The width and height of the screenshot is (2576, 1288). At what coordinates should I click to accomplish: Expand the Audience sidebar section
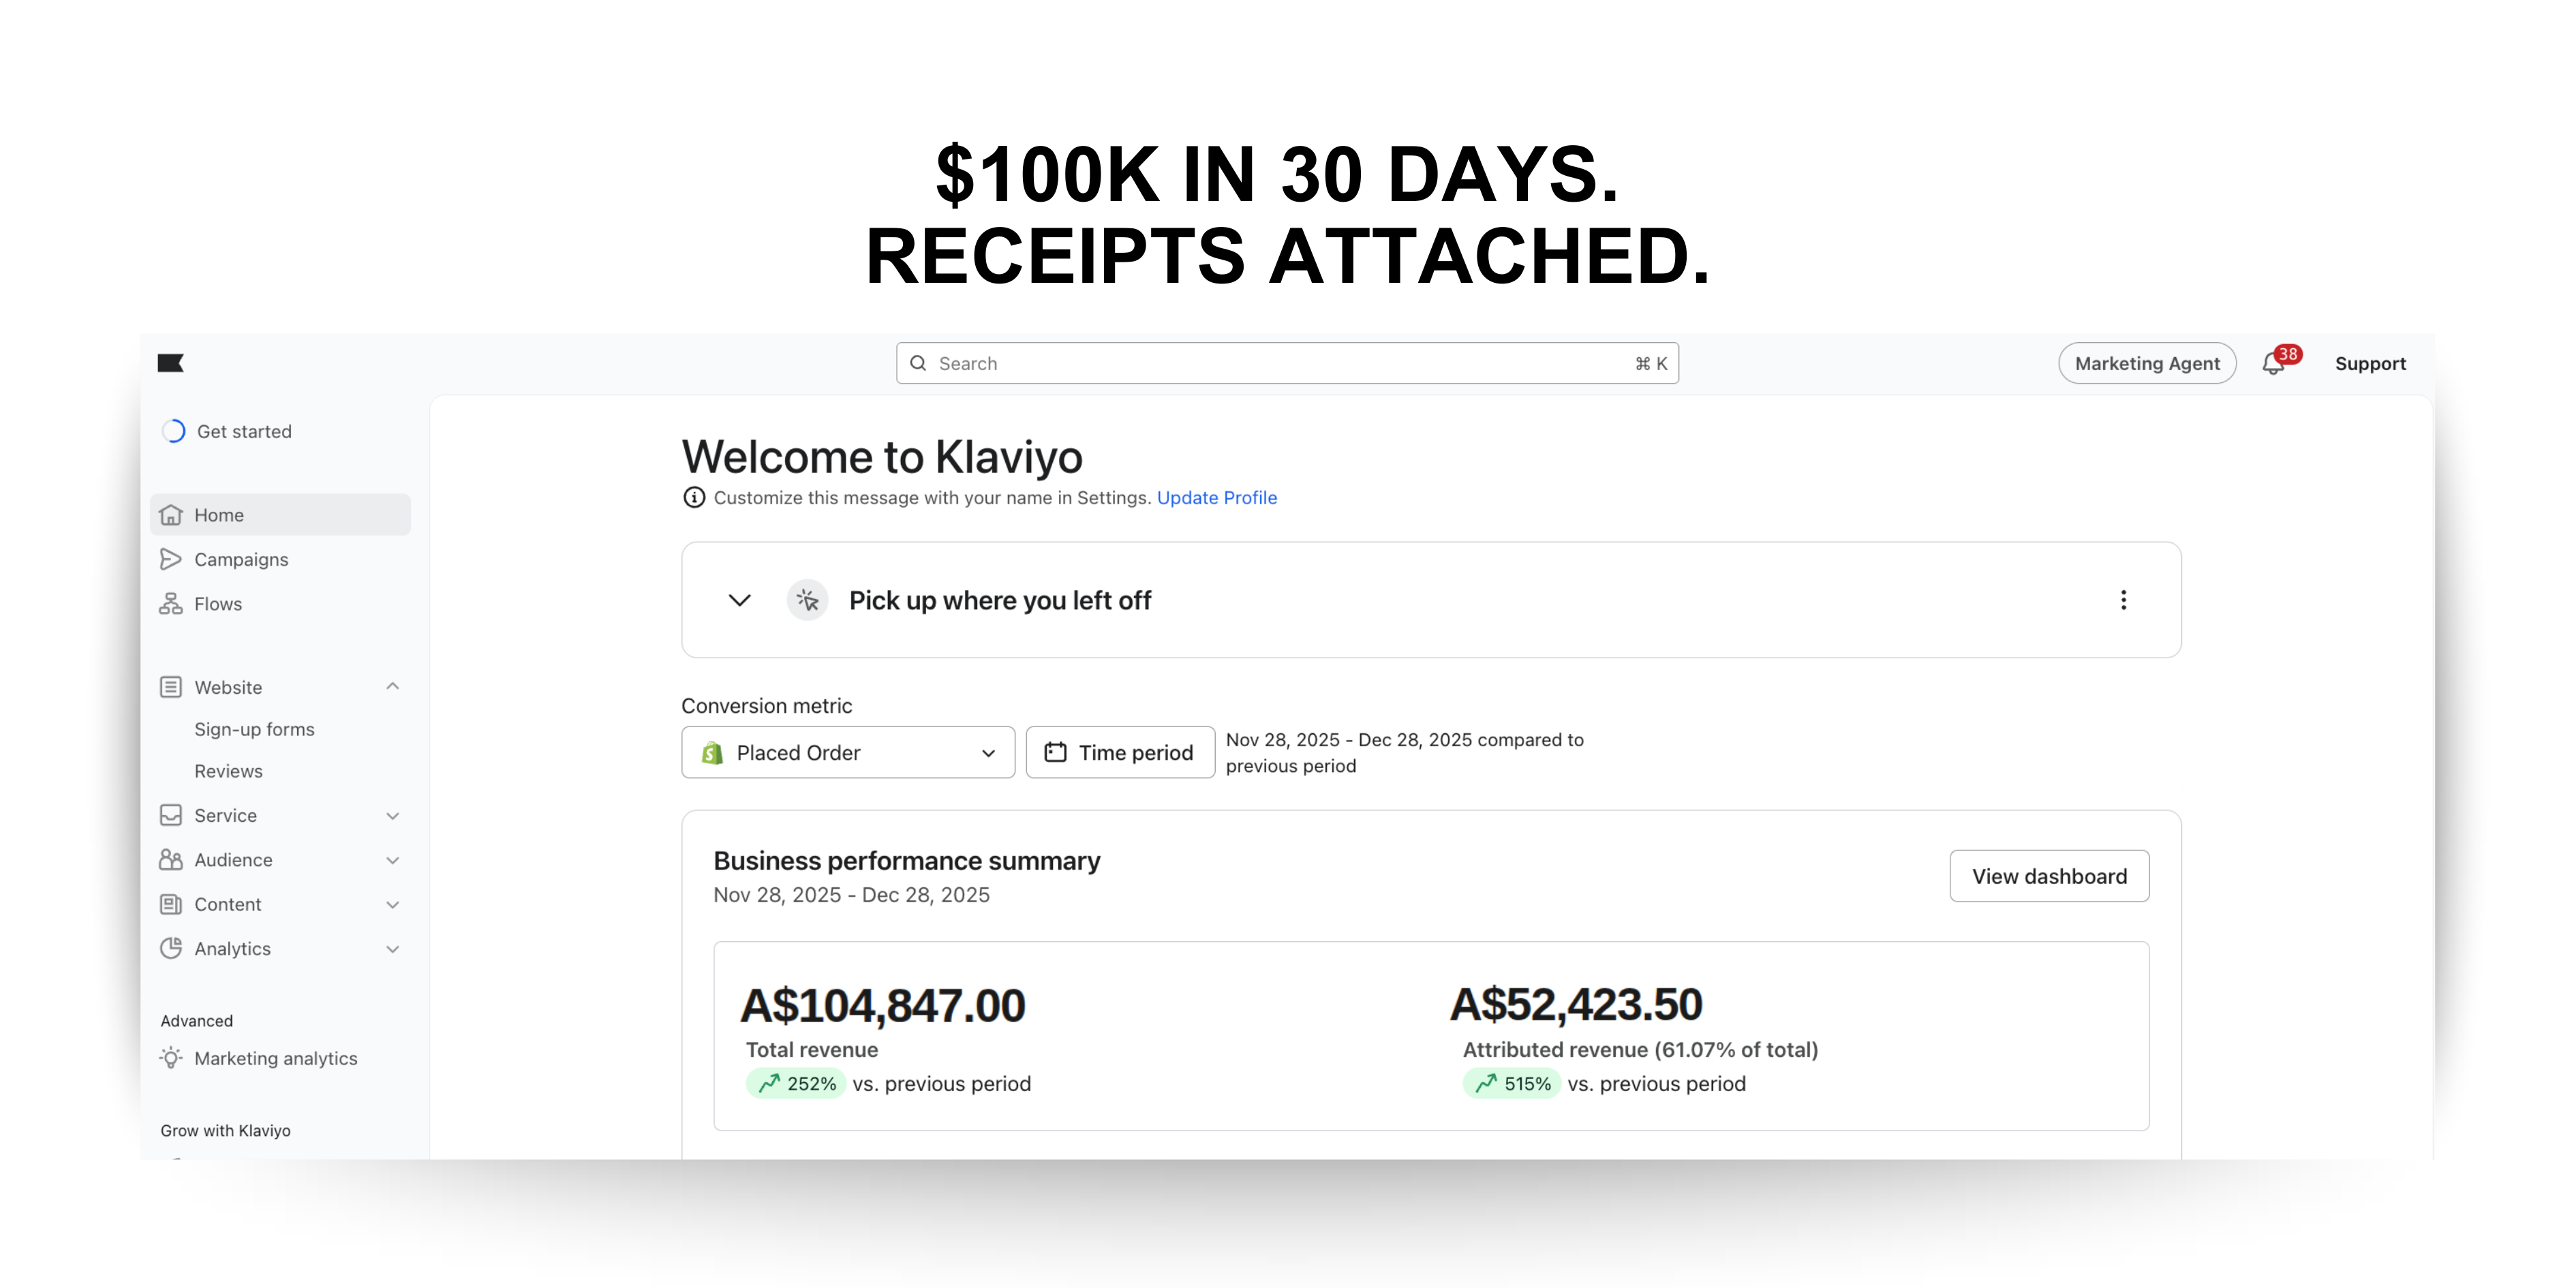click(392, 860)
